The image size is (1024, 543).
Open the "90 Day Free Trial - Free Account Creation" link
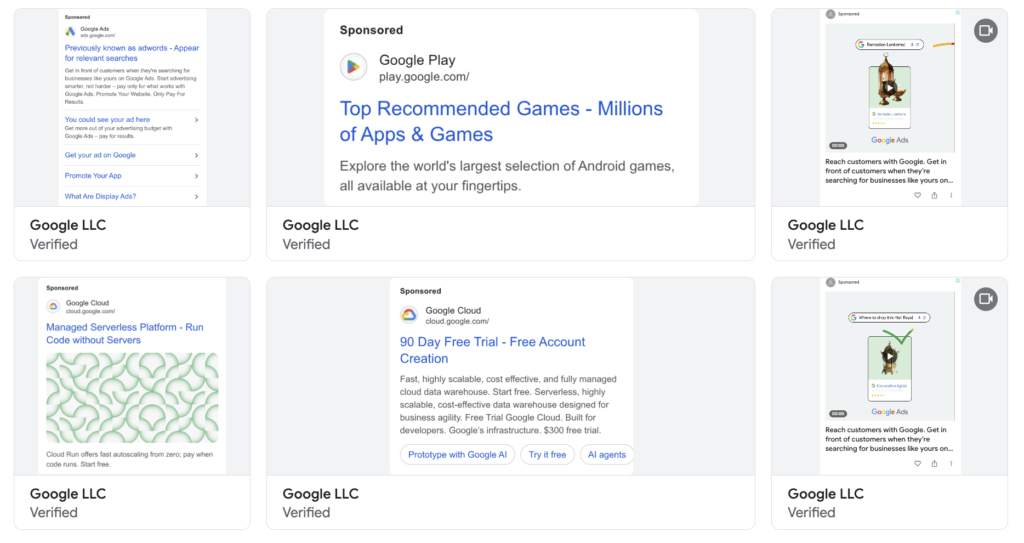pyautogui.click(x=492, y=350)
